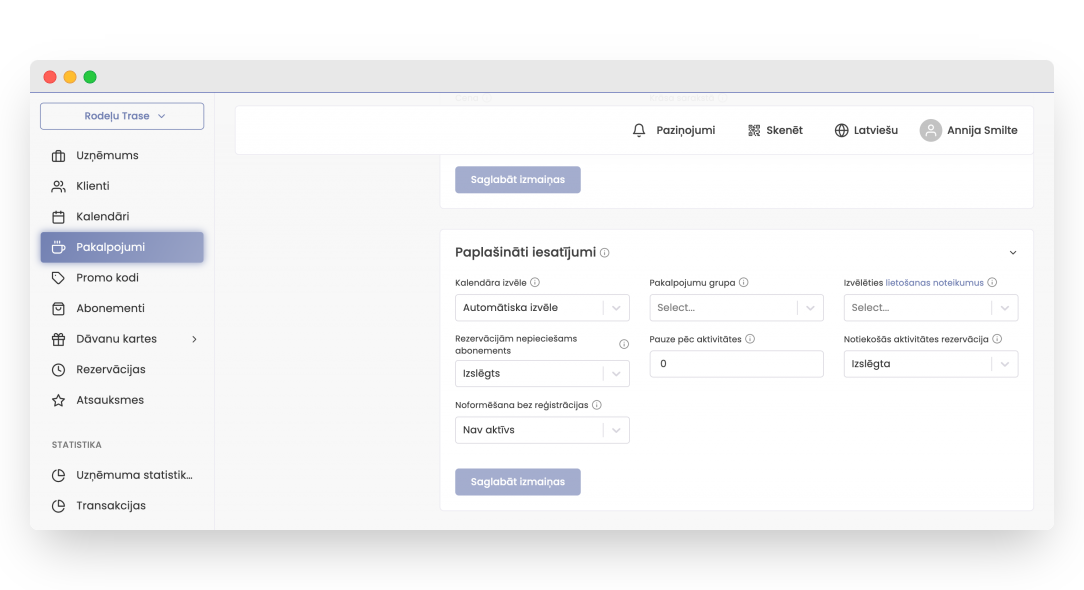
Task: Follow the lietošanas noteikumus link
Action: pyautogui.click(x=934, y=283)
